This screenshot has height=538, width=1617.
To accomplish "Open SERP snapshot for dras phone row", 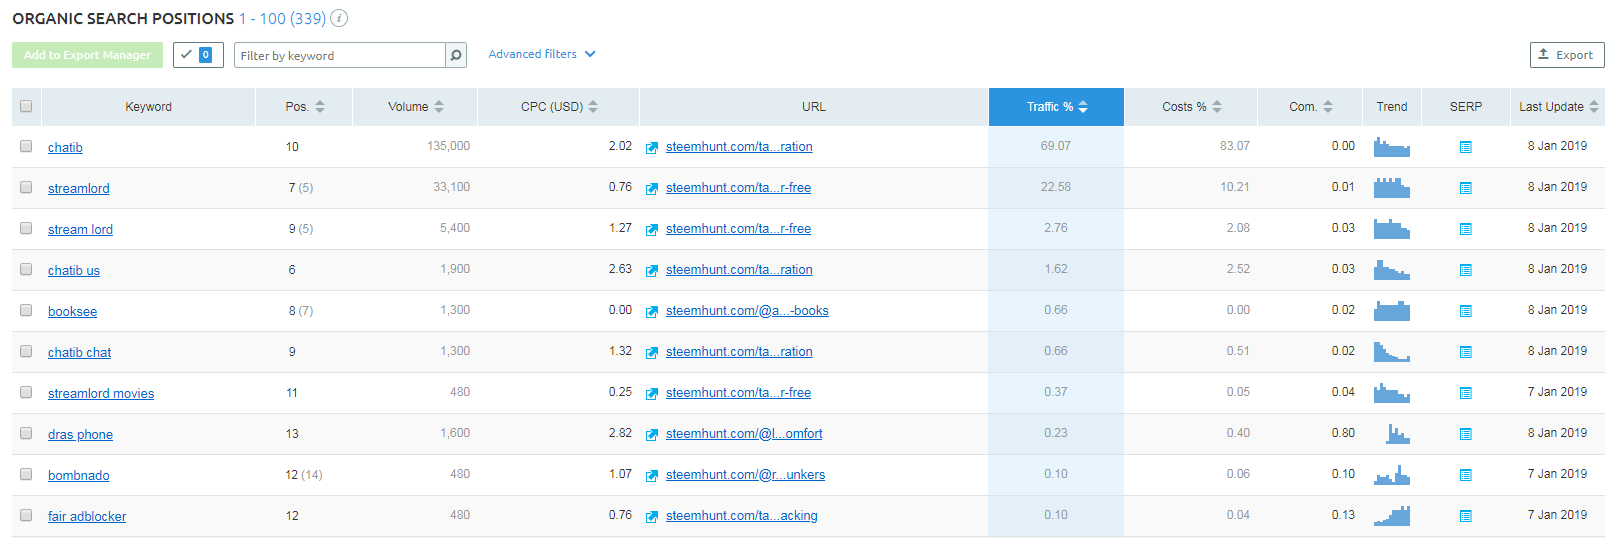I will coord(1465,434).
